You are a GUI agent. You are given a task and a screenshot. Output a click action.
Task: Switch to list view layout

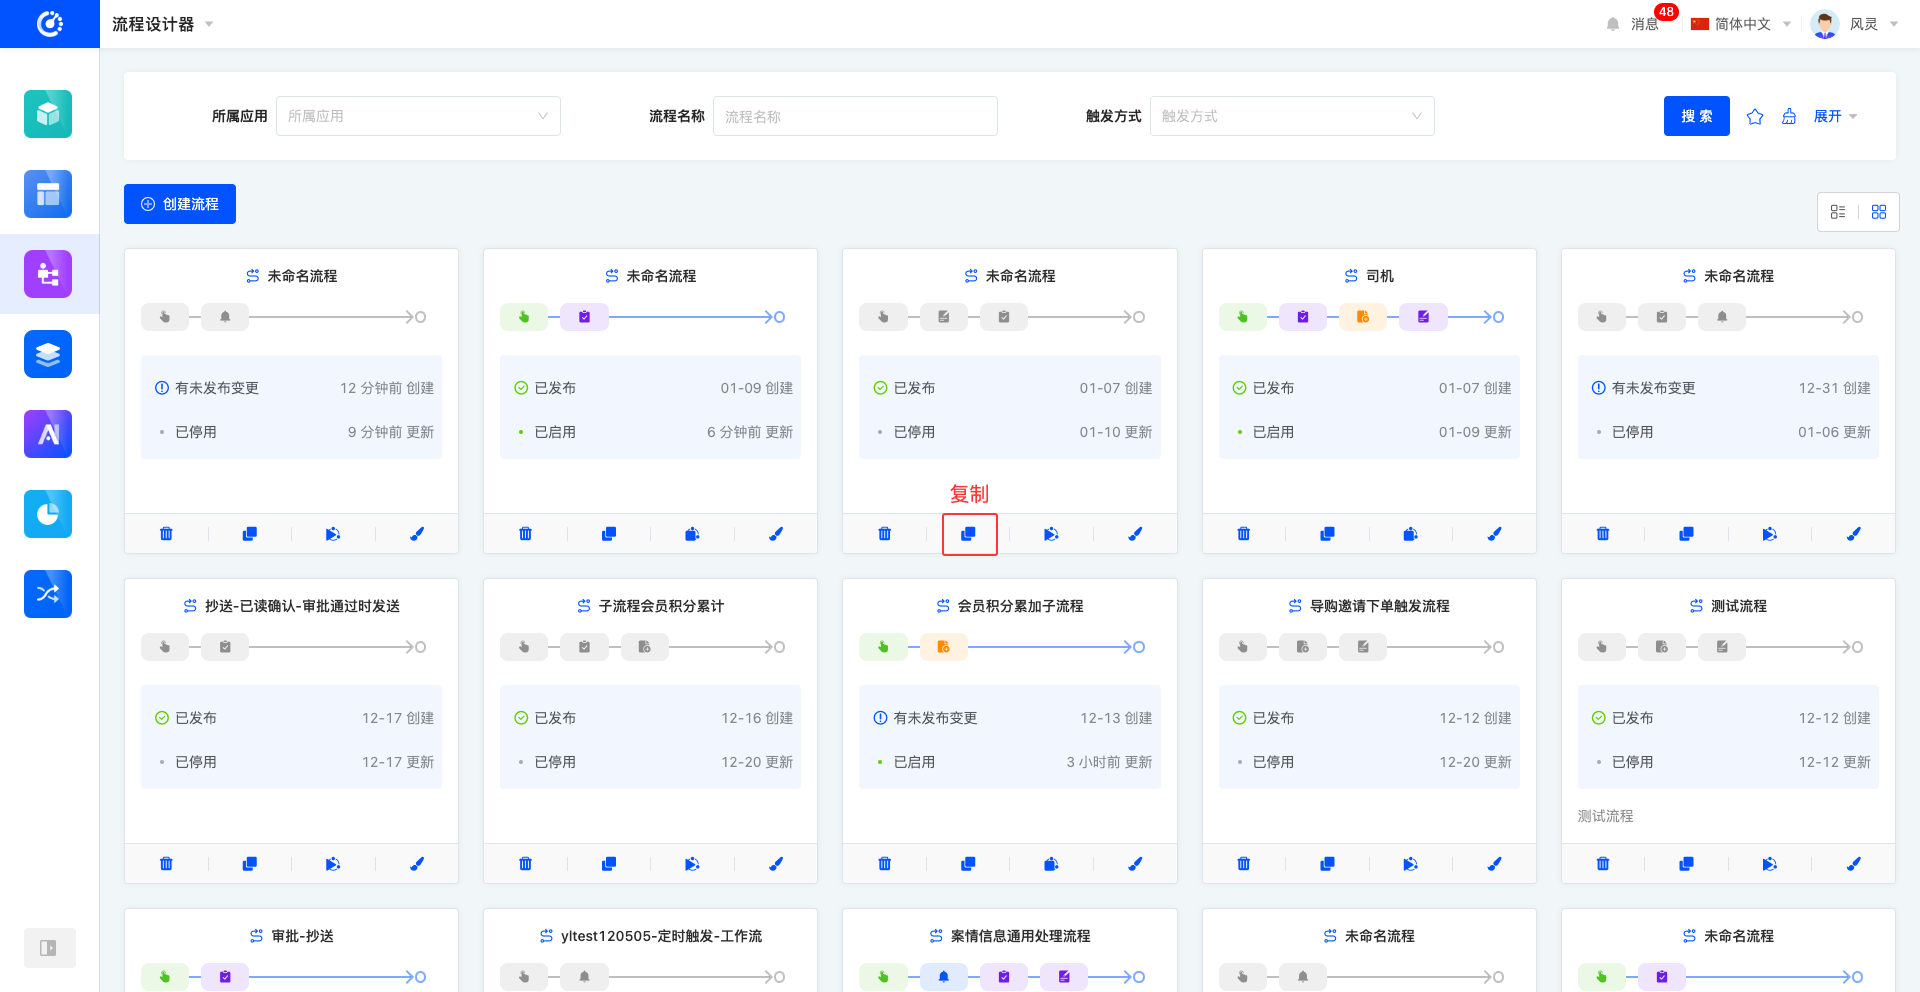[1838, 212]
